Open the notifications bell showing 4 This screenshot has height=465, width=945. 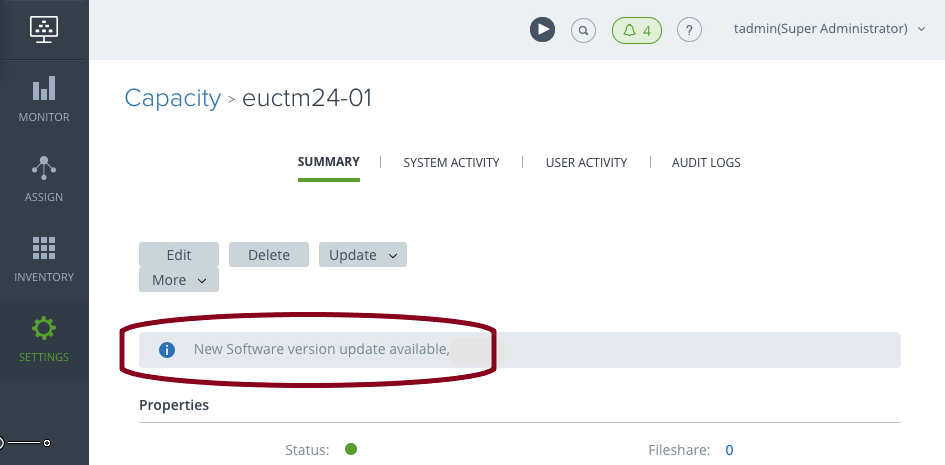pos(637,30)
